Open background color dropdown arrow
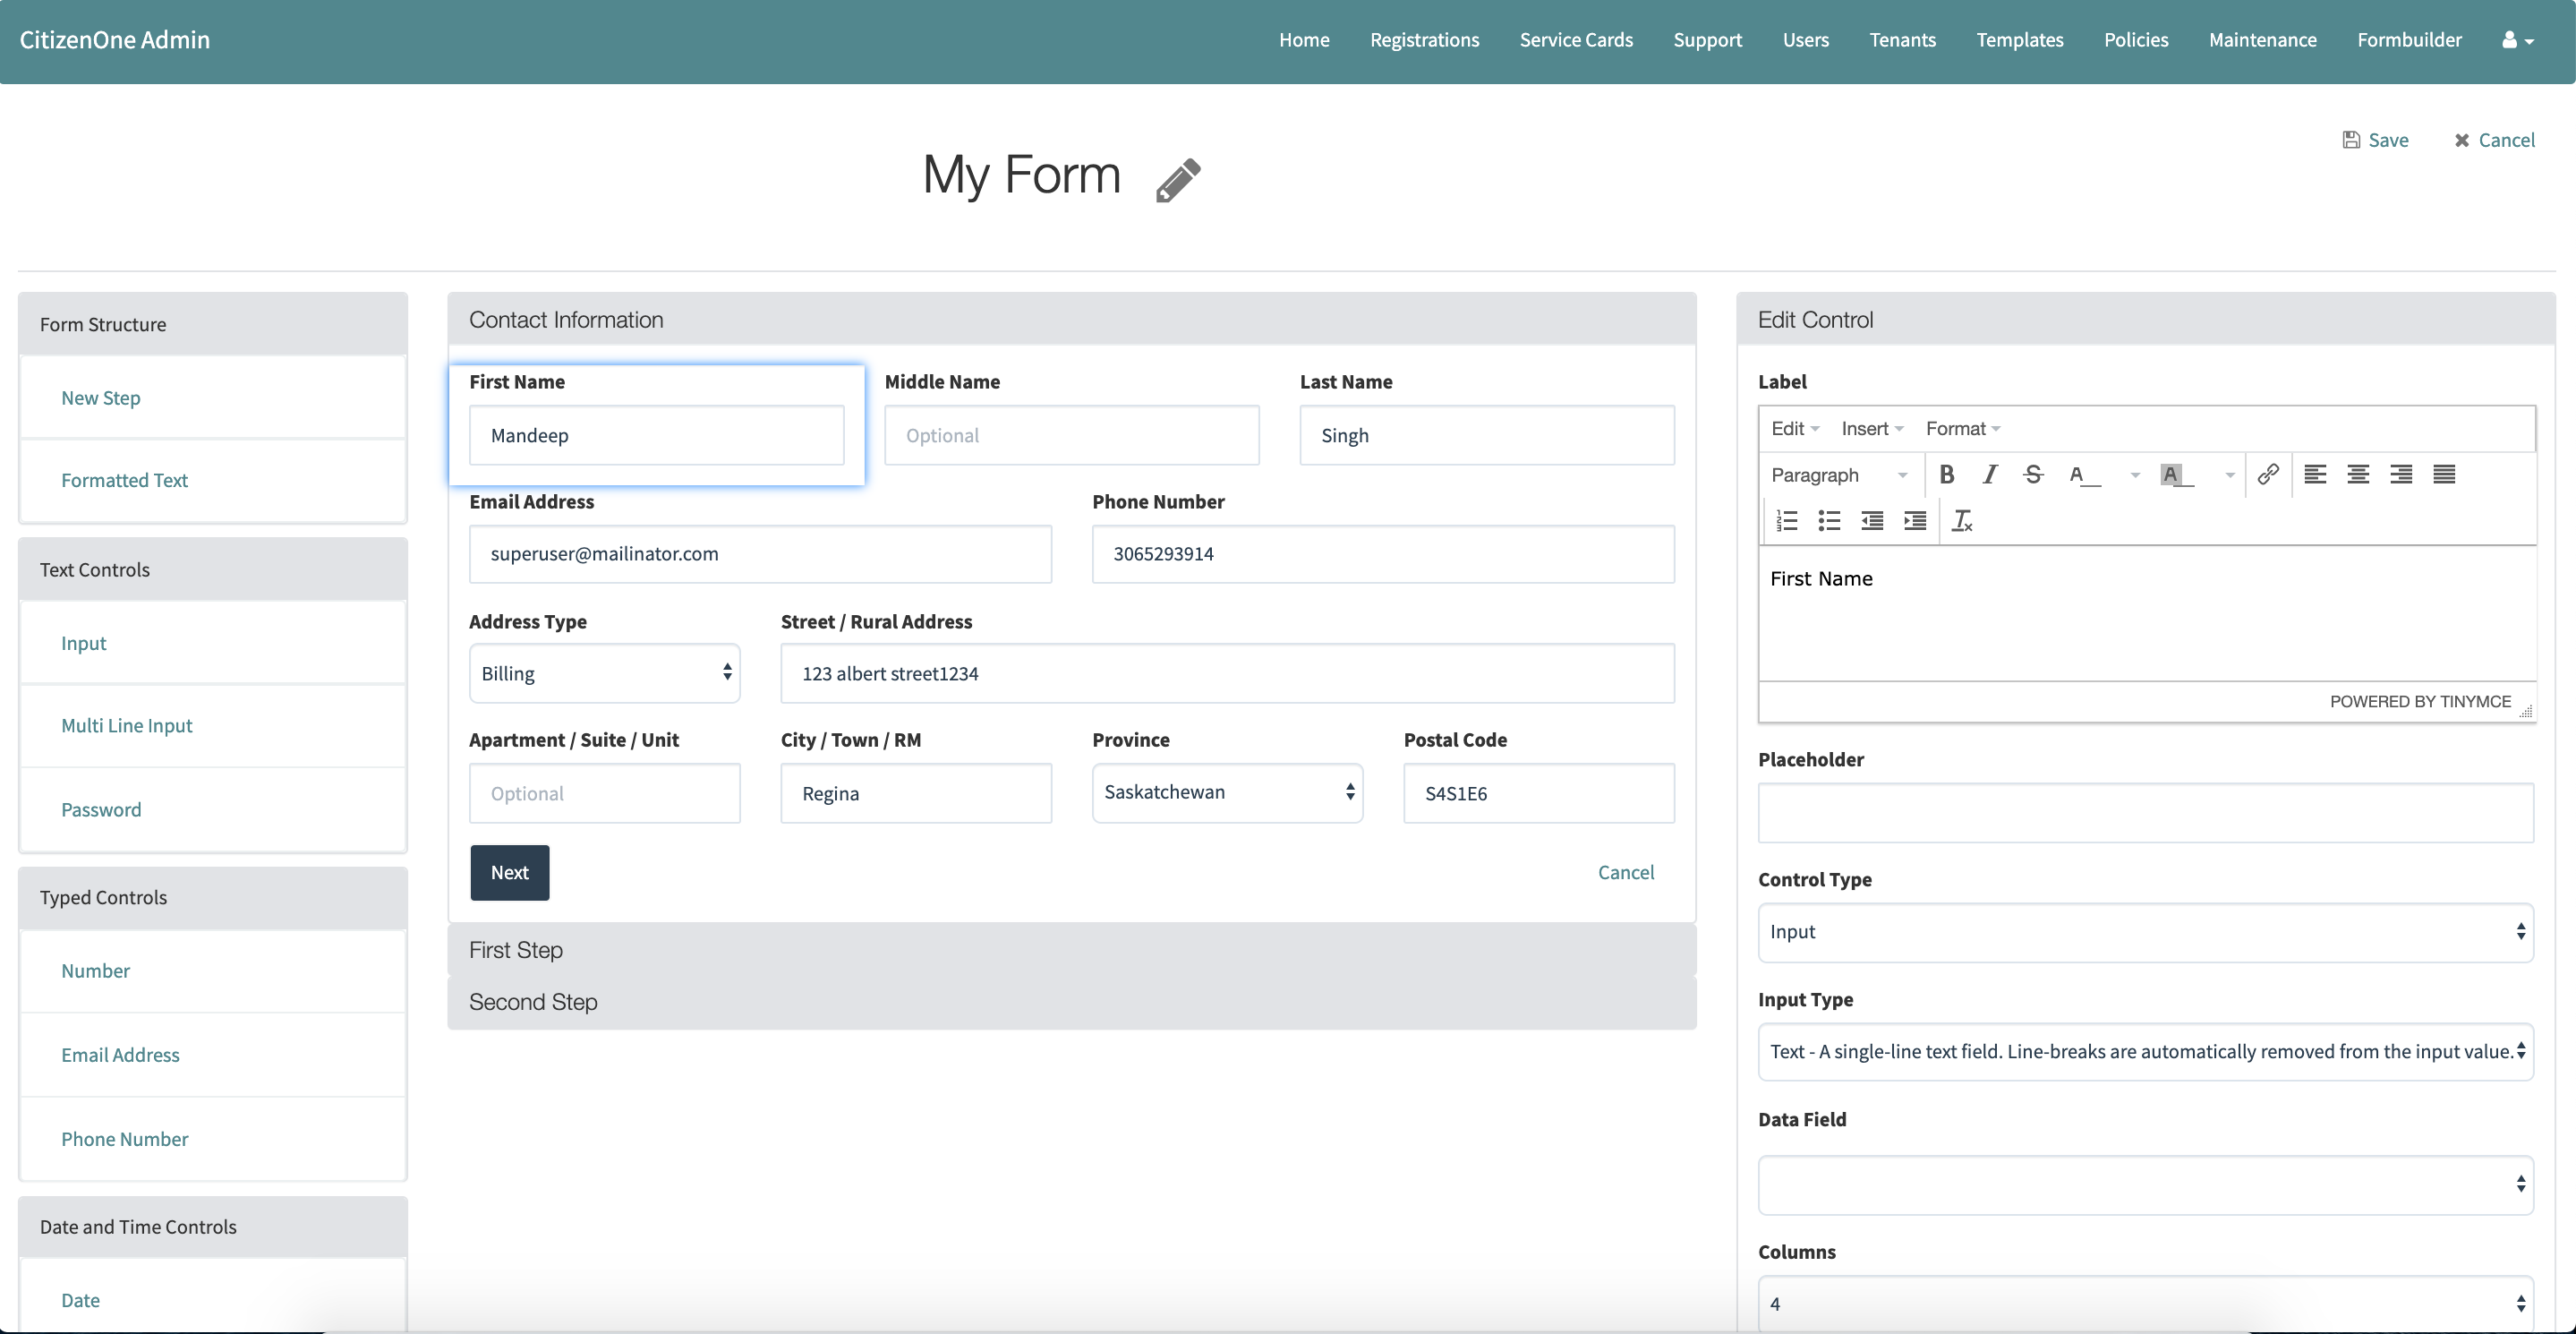2576x1334 pixels. [2229, 475]
